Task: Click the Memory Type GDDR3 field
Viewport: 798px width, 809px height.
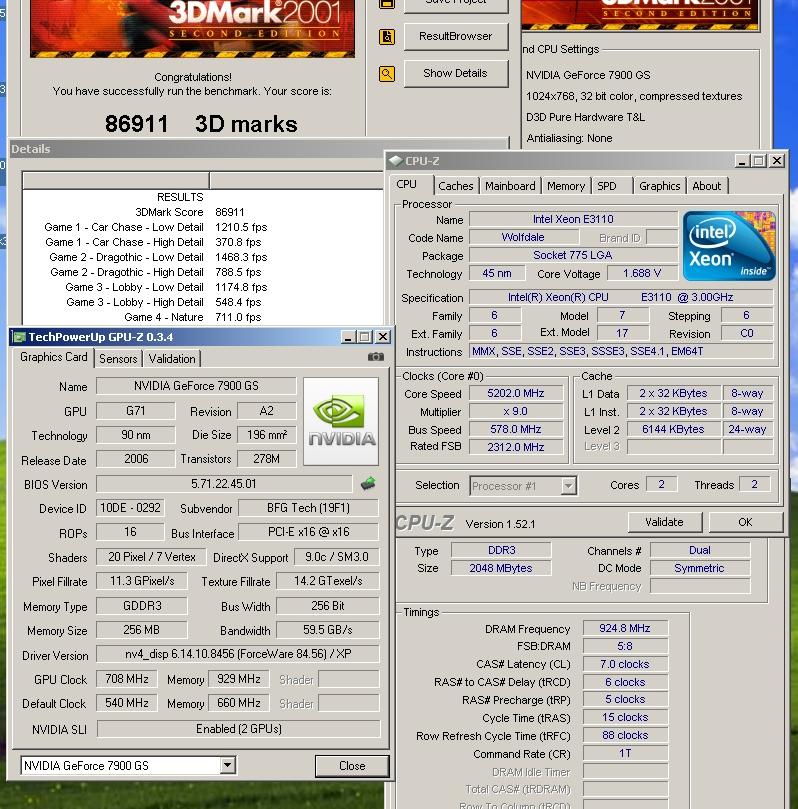Action: tap(142, 606)
